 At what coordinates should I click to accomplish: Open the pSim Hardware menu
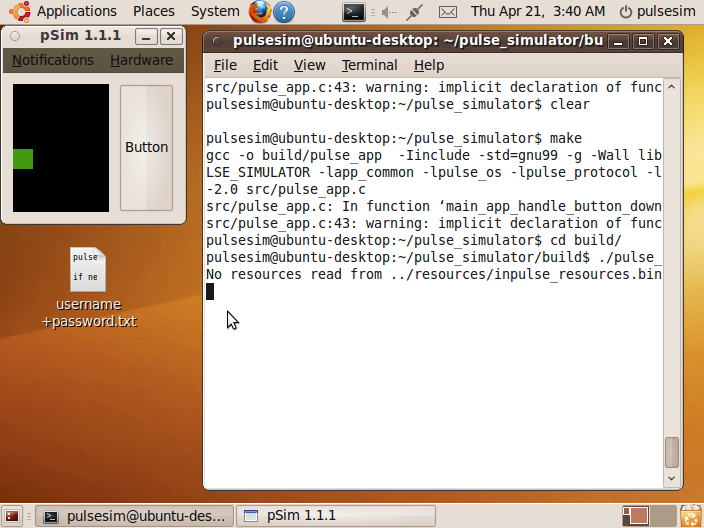pyautogui.click(x=141, y=60)
